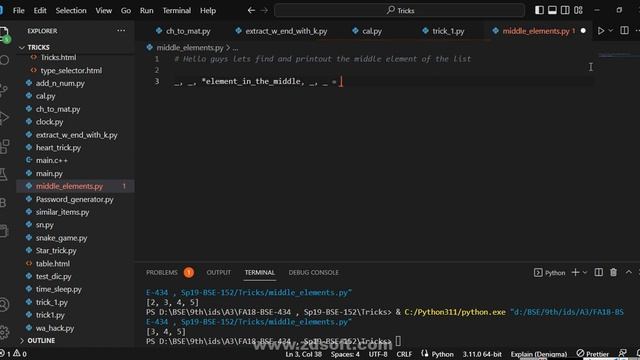The height and width of the screenshot is (360, 640).
Task: Open main.c++ in the explorer
Action: tap(51, 160)
